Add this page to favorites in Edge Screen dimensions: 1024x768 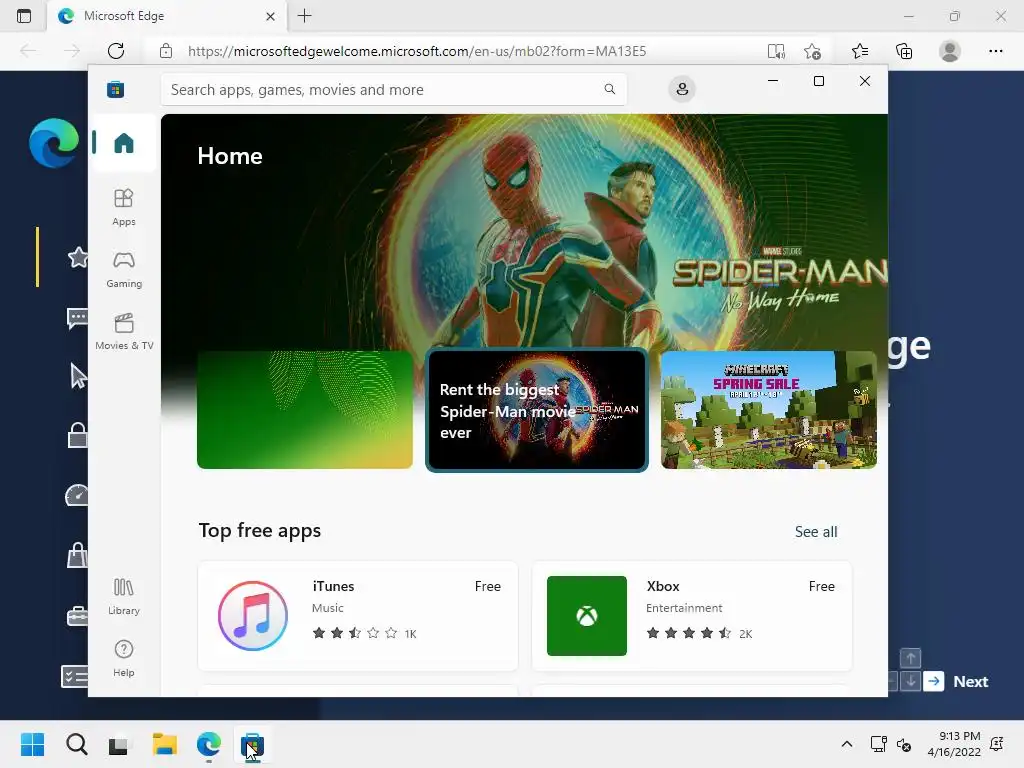pyautogui.click(x=812, y=51)
